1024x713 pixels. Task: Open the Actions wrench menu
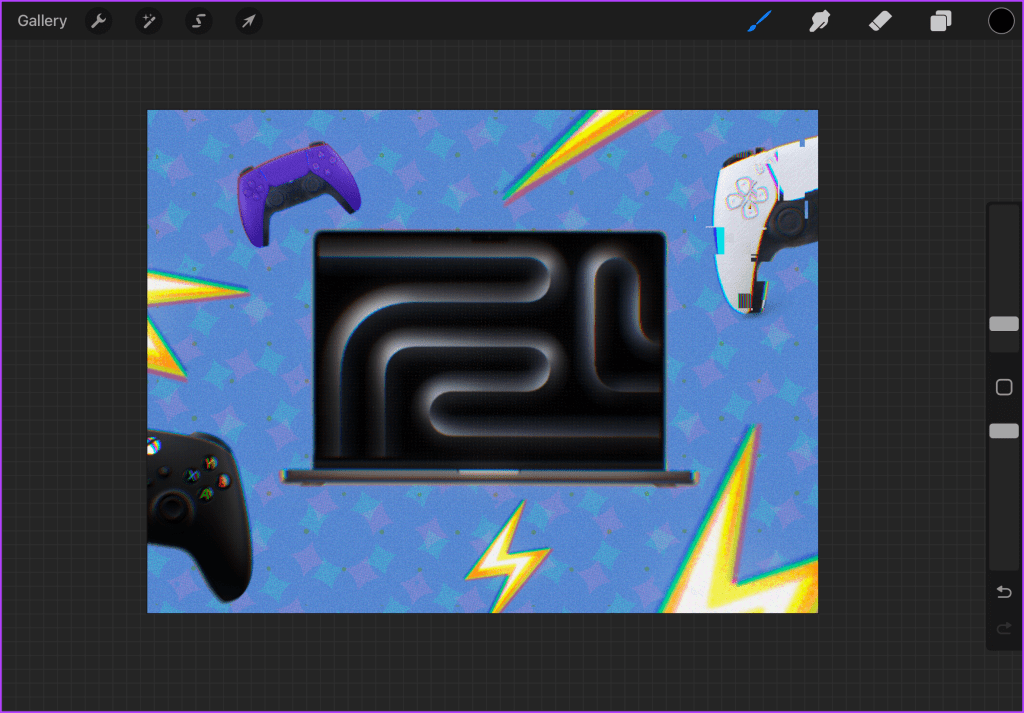(99, 21)
